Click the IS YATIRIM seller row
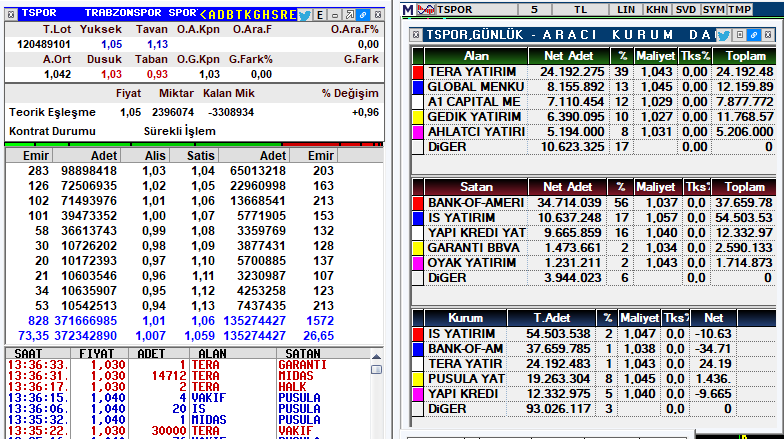This screenshot has width=784, height=439. [594, 218]
